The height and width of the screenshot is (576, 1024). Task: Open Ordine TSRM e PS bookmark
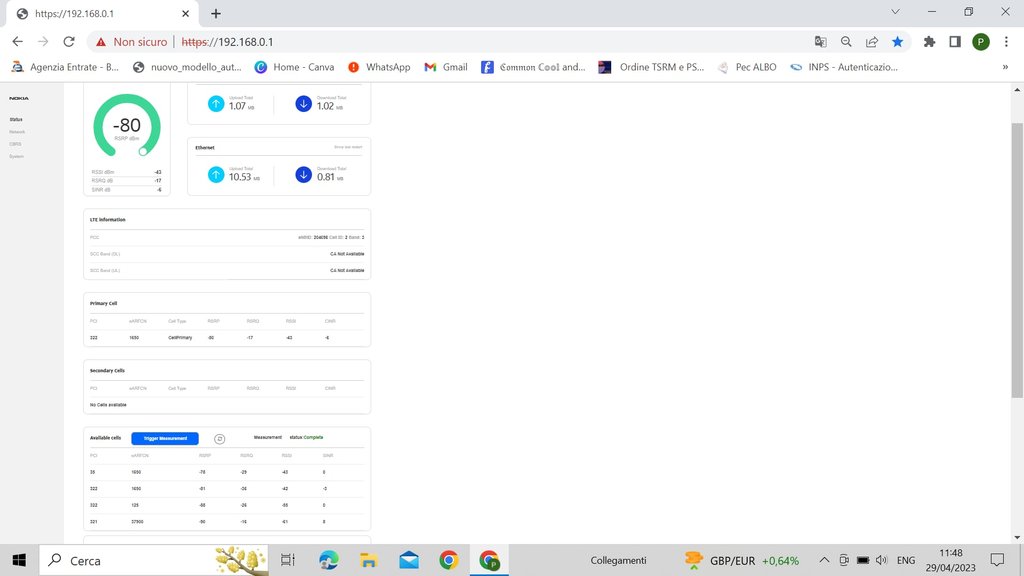click(652, 67)
